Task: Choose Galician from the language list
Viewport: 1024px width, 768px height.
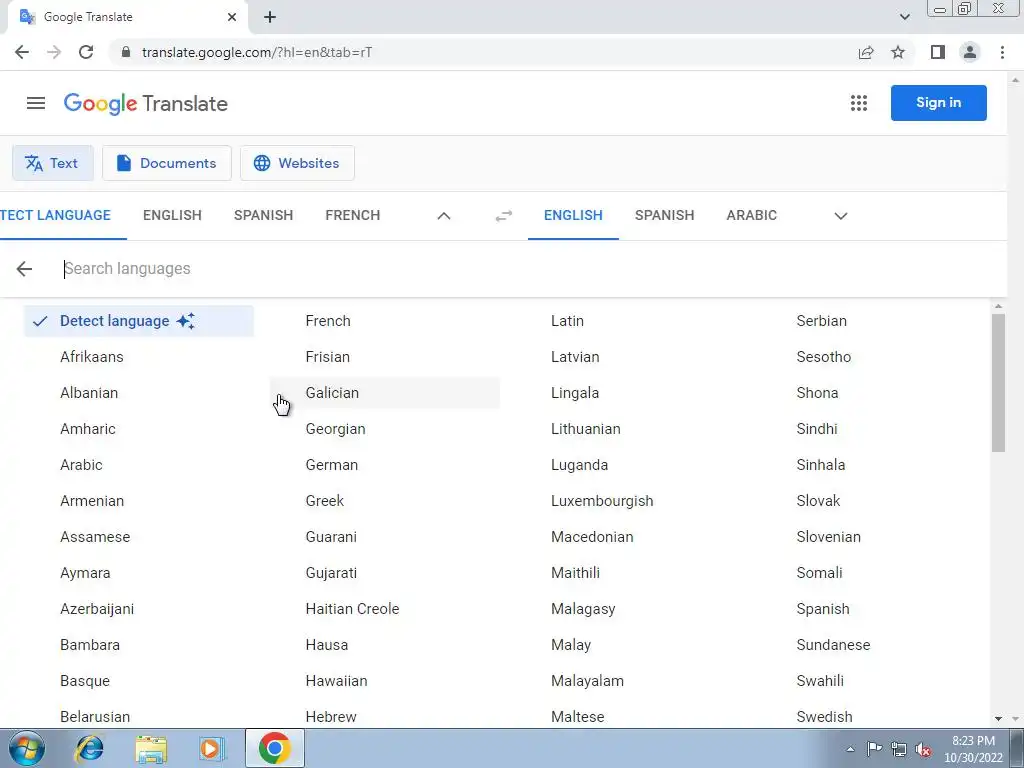Action: pyautogui.click(x=385, y=392)
